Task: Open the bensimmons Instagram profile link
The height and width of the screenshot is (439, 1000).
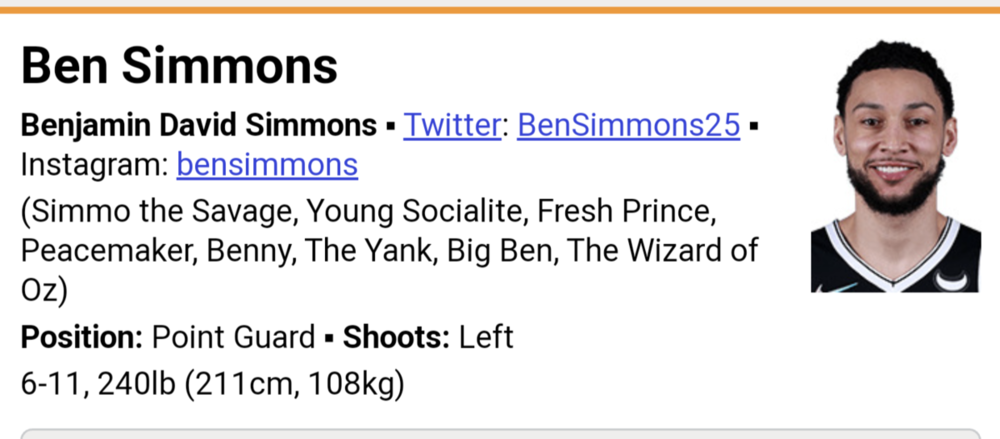Action: coord(267,163)
